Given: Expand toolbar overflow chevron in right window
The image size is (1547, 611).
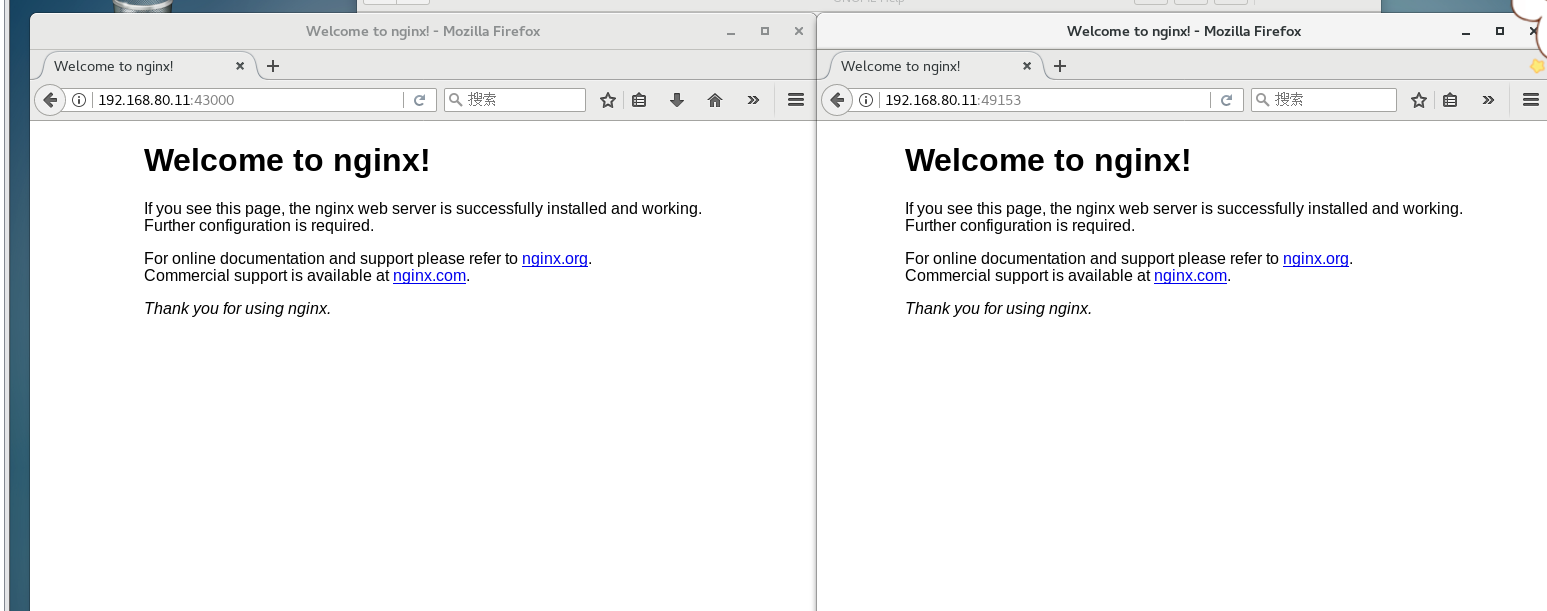Looking at the screenshot, I should pyautogui.click(x=1489, y=100).
